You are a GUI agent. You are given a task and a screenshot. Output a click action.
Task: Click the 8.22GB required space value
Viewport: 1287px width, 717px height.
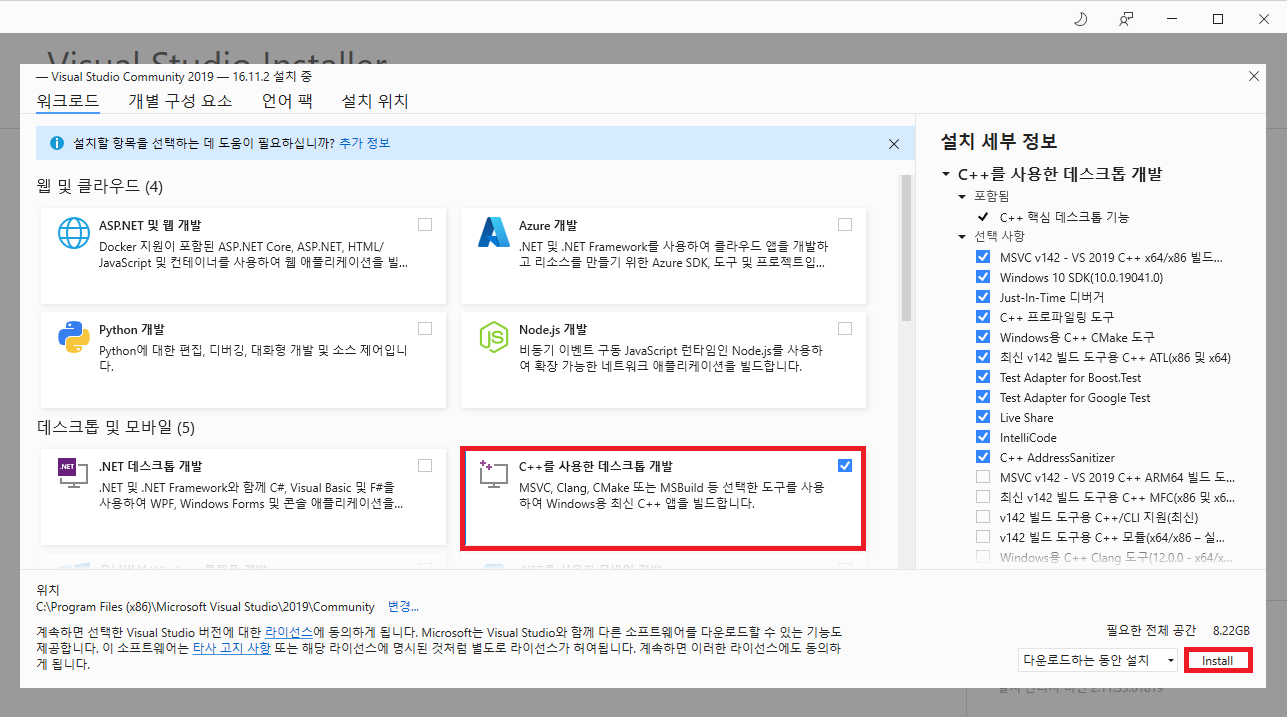[x=1231, y=631]
